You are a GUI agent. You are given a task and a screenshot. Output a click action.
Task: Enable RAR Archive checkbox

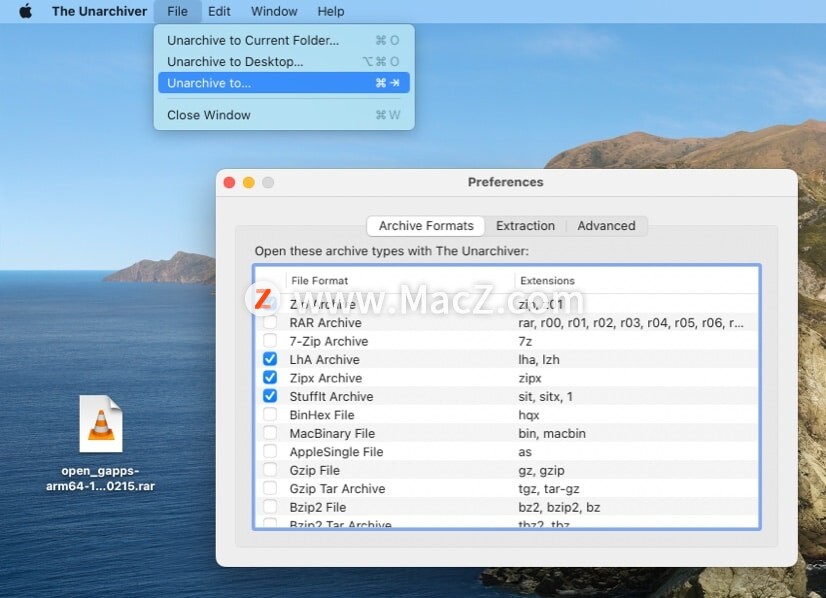click(270, 322)
